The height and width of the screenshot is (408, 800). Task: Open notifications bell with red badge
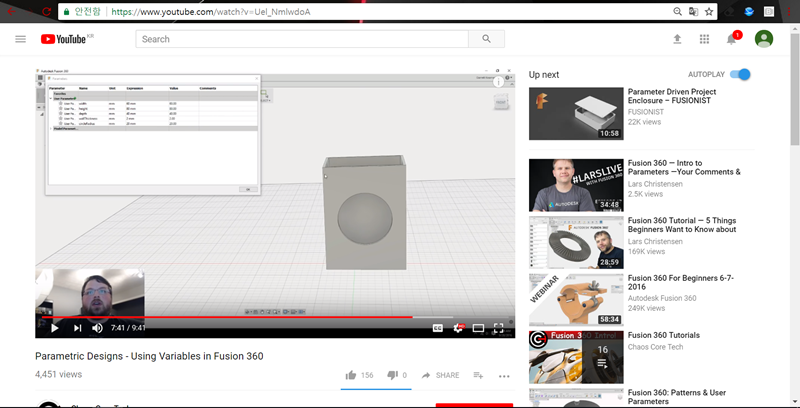(733, 39)
